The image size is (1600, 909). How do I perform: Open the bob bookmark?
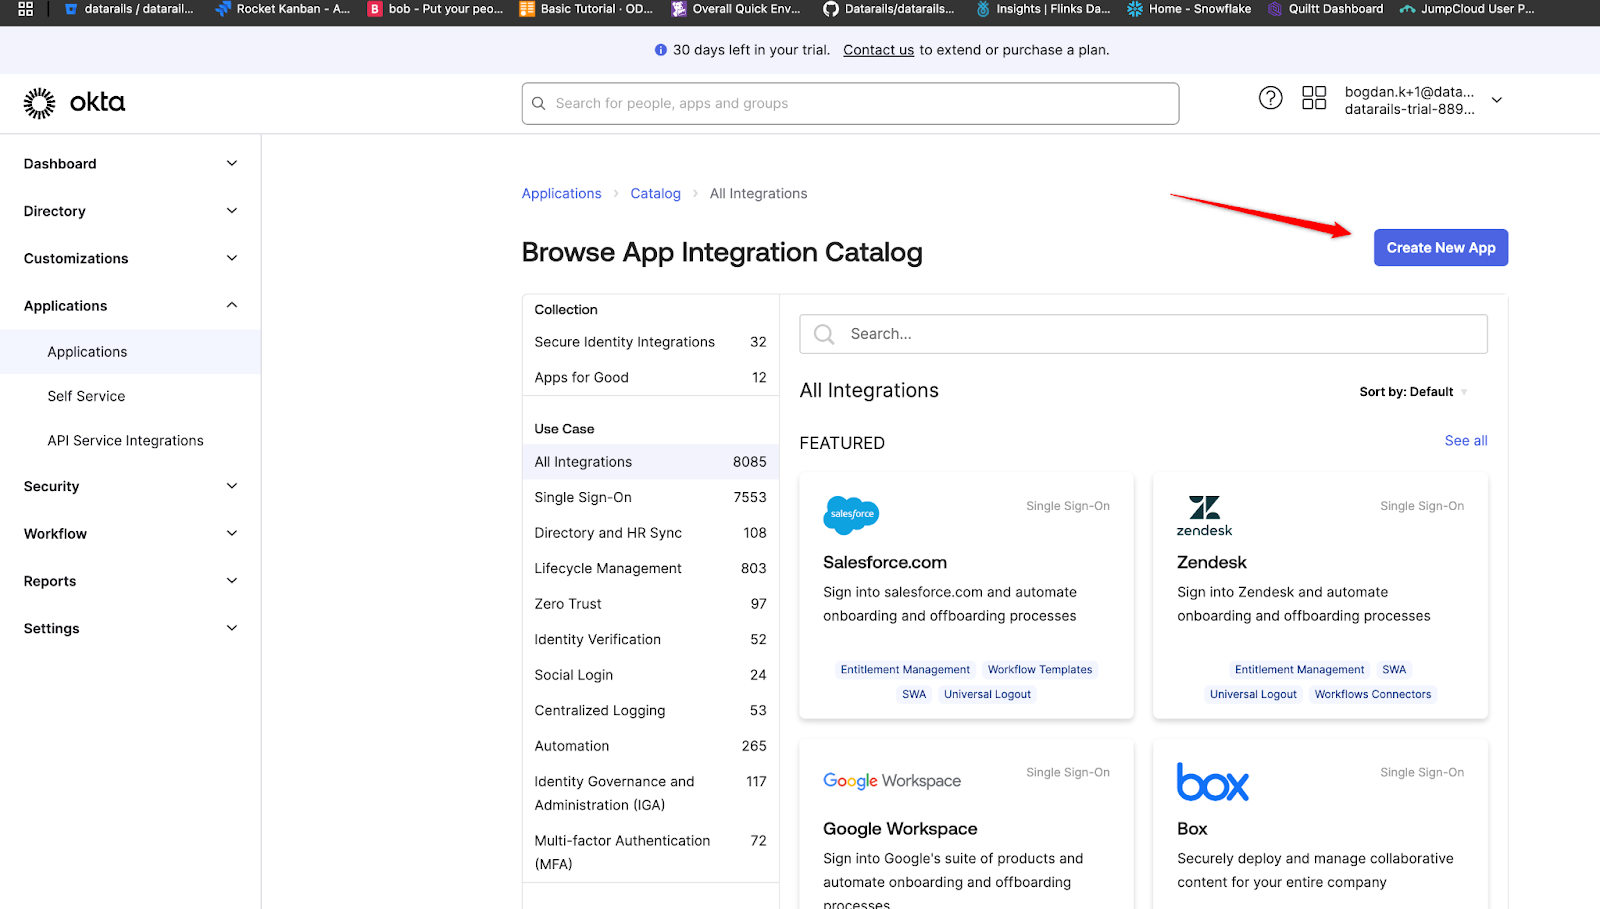[x=436, y=9]
